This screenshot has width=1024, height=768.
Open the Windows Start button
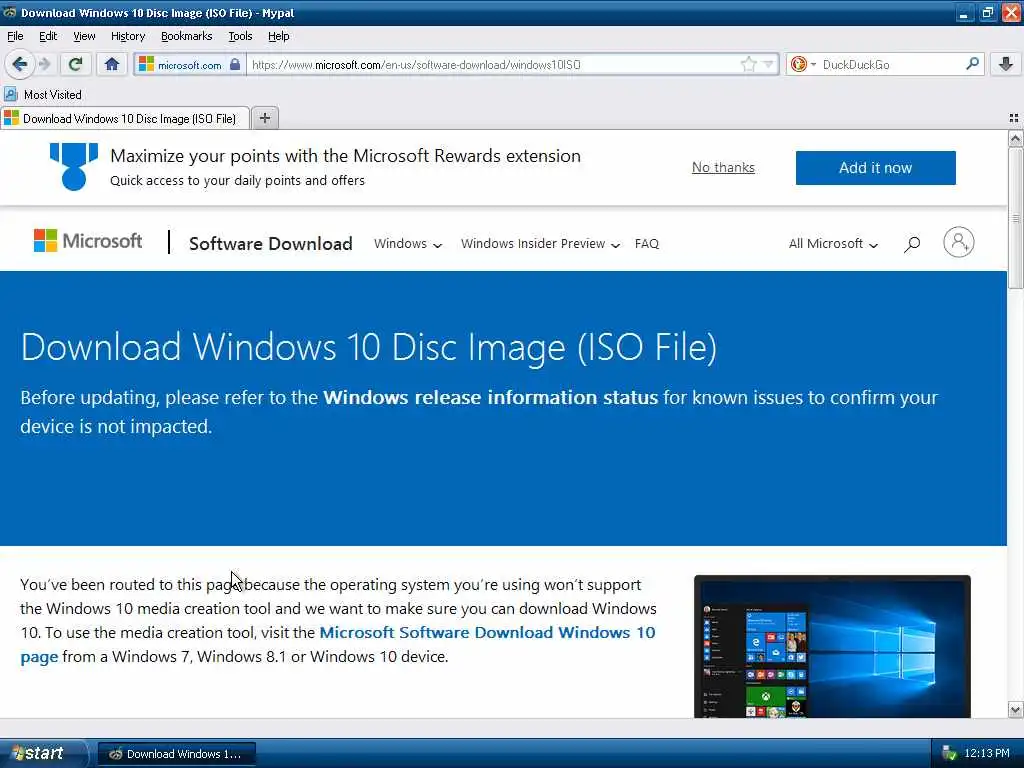click(x=43, y=753)
